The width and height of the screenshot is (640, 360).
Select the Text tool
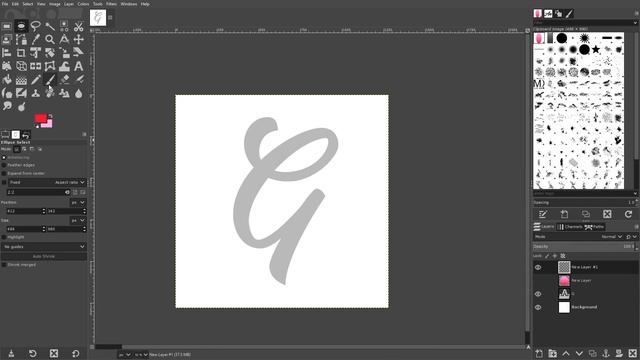pyautogui.click(x=78, y=66)
